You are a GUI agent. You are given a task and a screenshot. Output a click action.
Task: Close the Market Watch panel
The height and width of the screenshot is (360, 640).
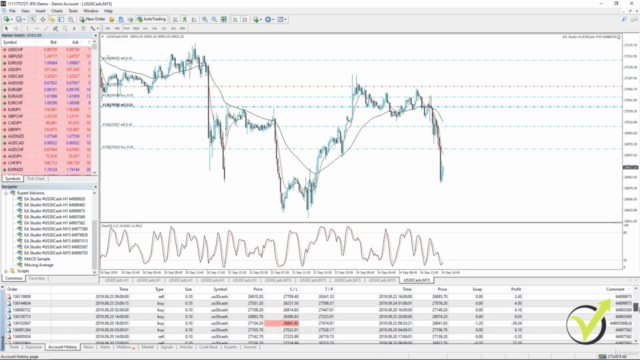coord(95,36)
